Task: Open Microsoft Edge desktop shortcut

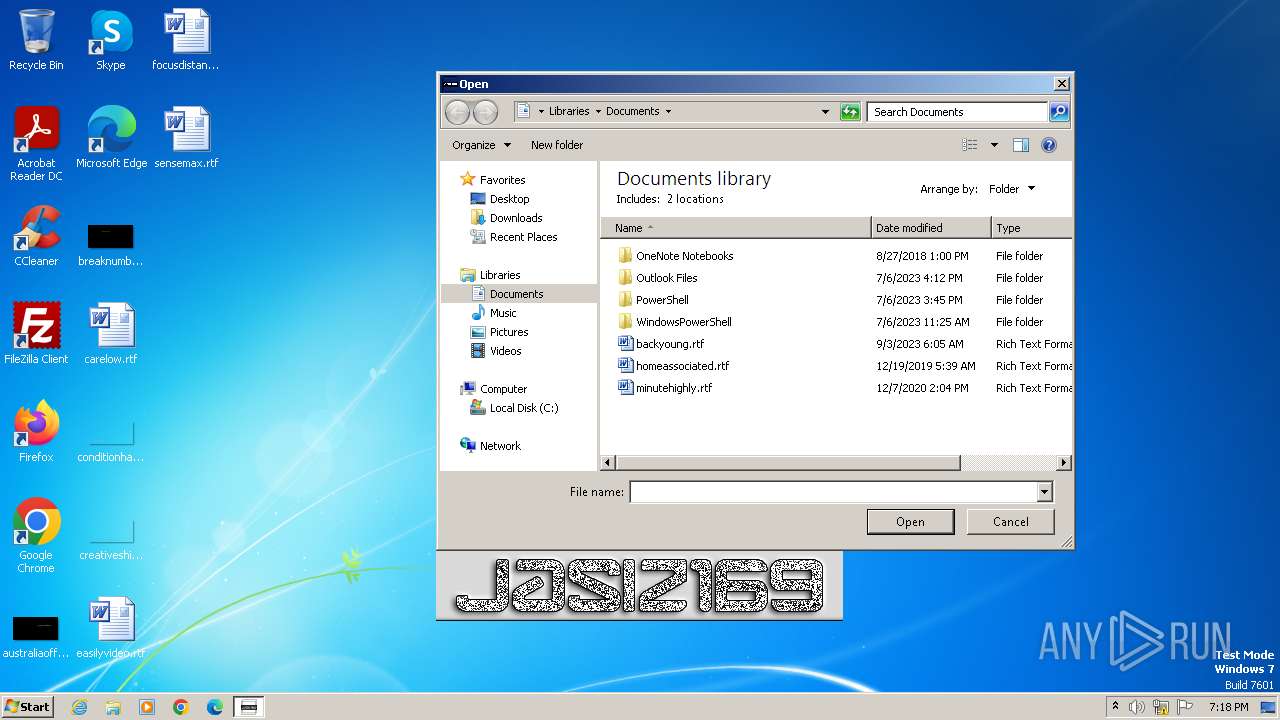Action: point(111,138)
